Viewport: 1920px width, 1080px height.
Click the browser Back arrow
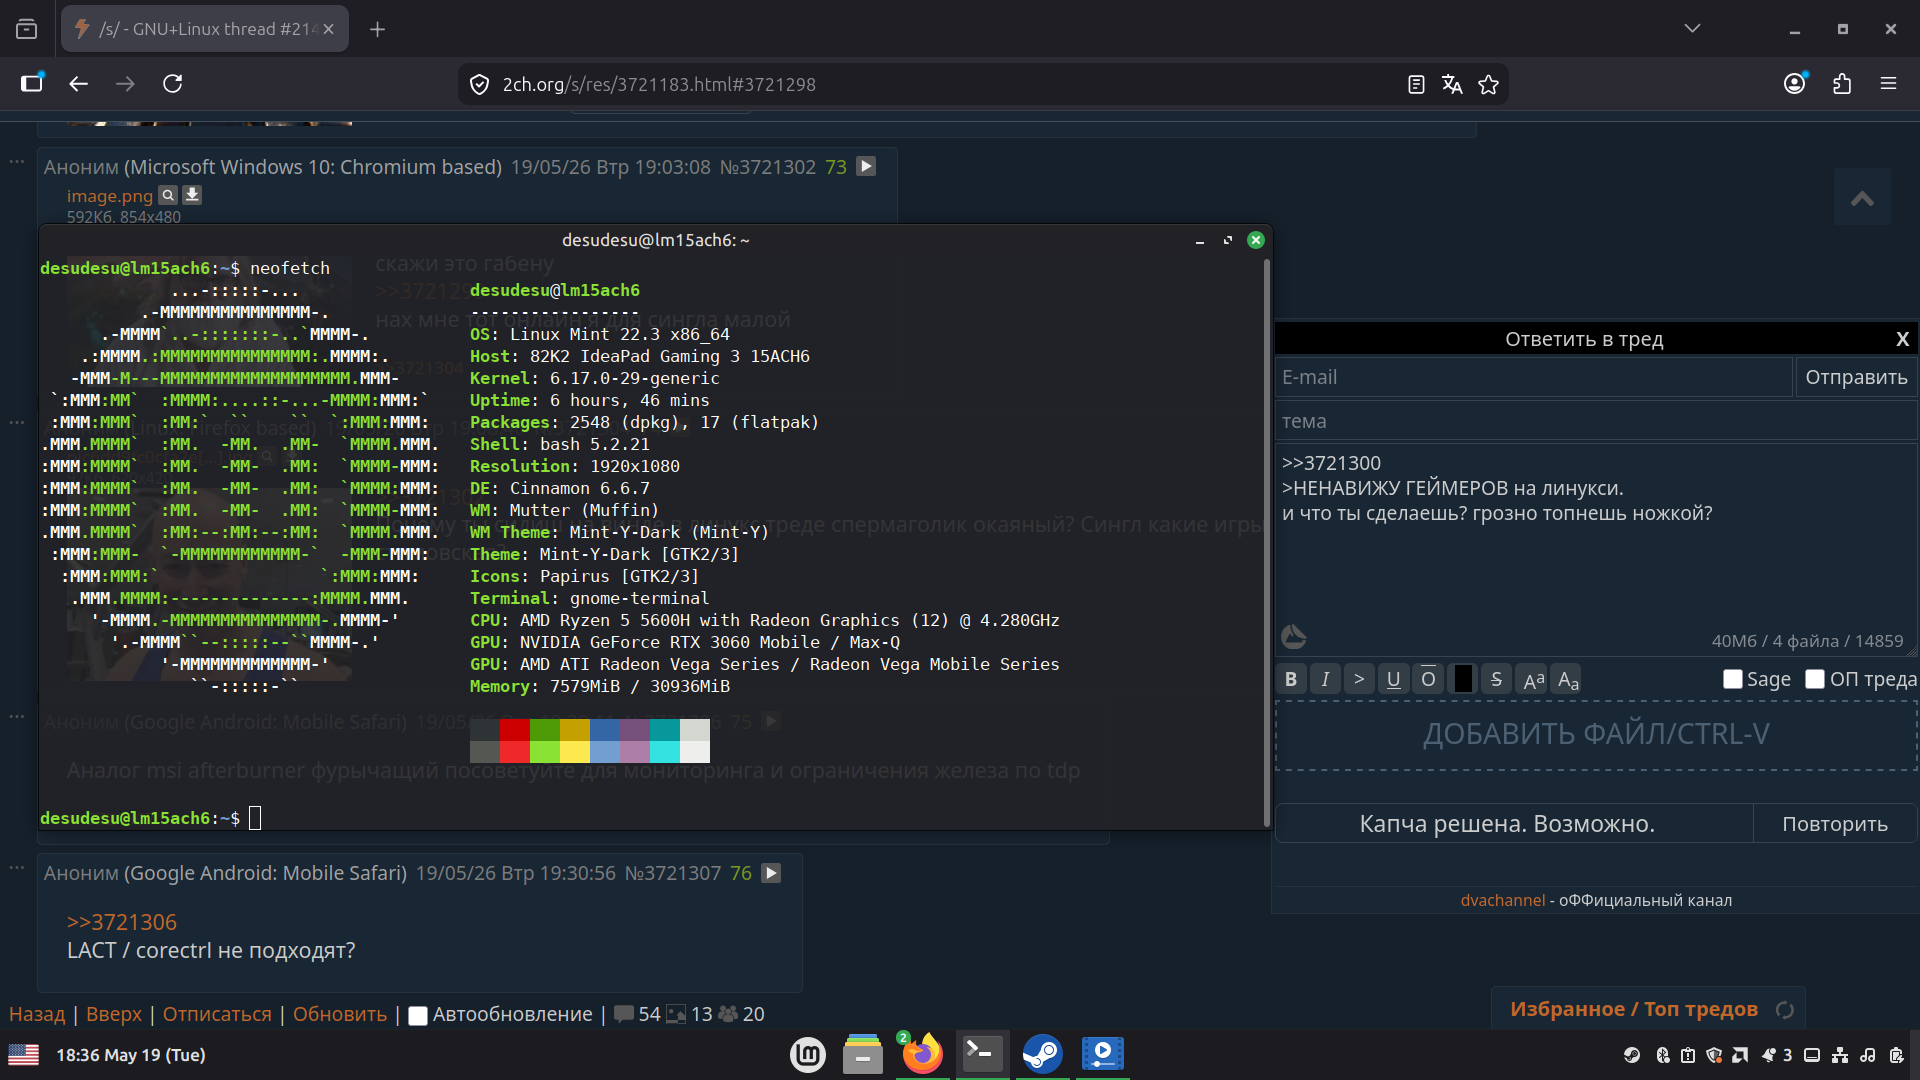(78, 84)
